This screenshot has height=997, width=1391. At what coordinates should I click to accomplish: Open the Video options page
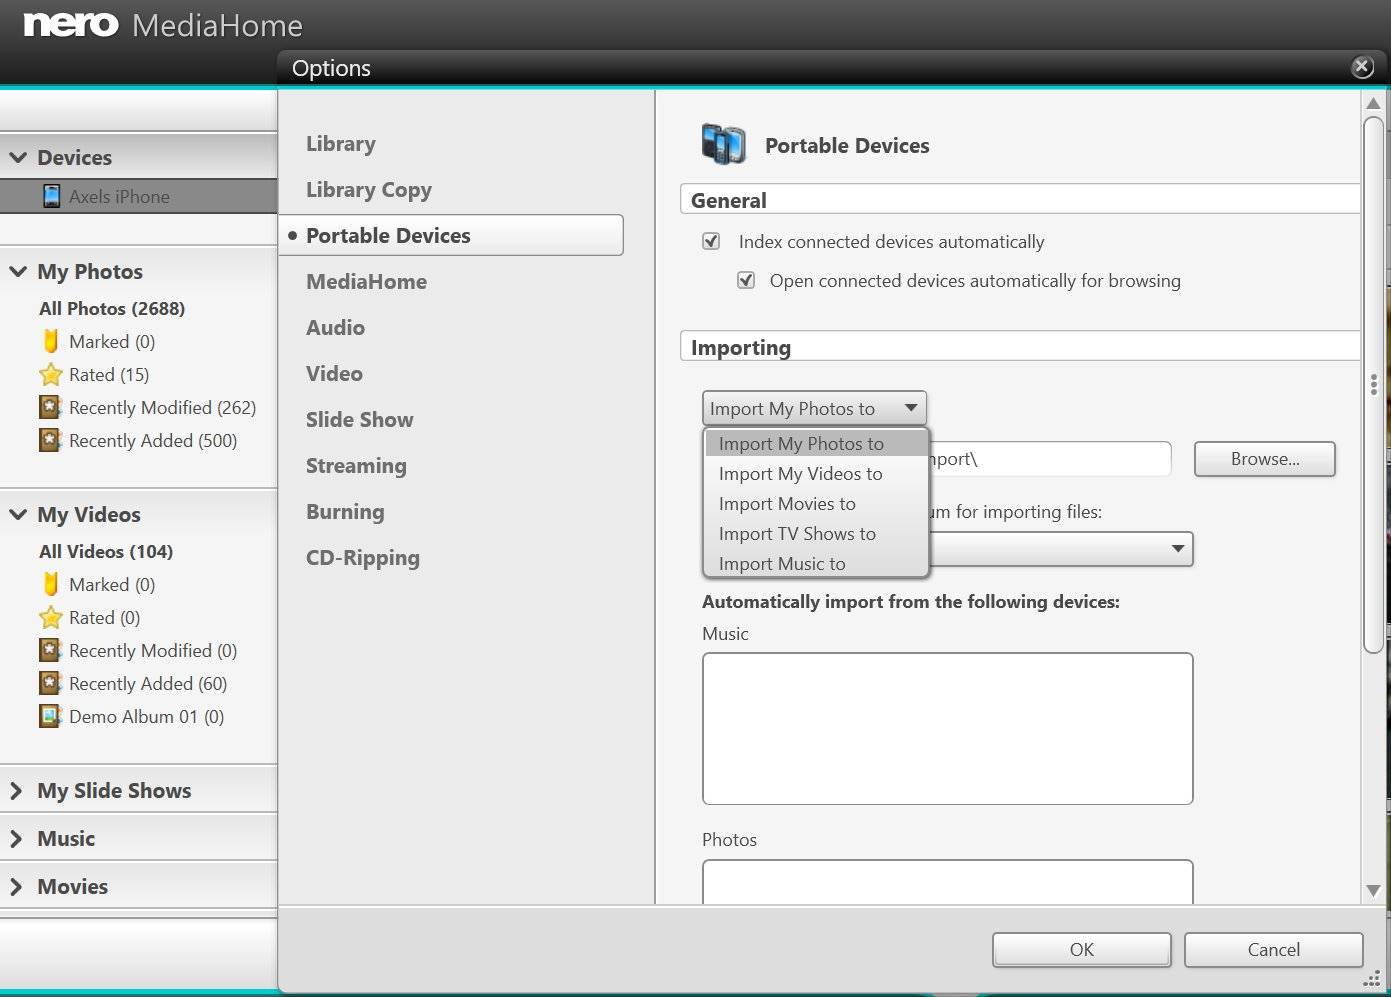334,373
